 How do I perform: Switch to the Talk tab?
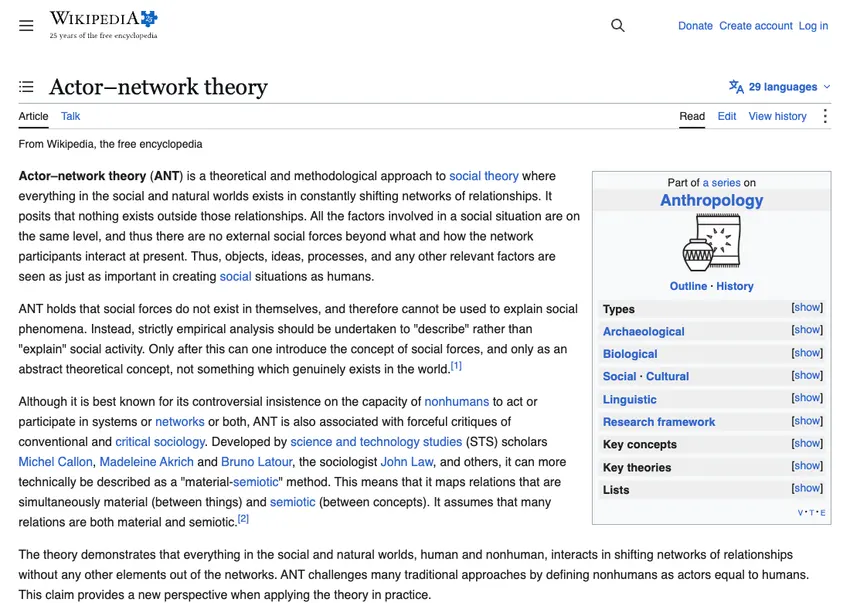[70, 116]
